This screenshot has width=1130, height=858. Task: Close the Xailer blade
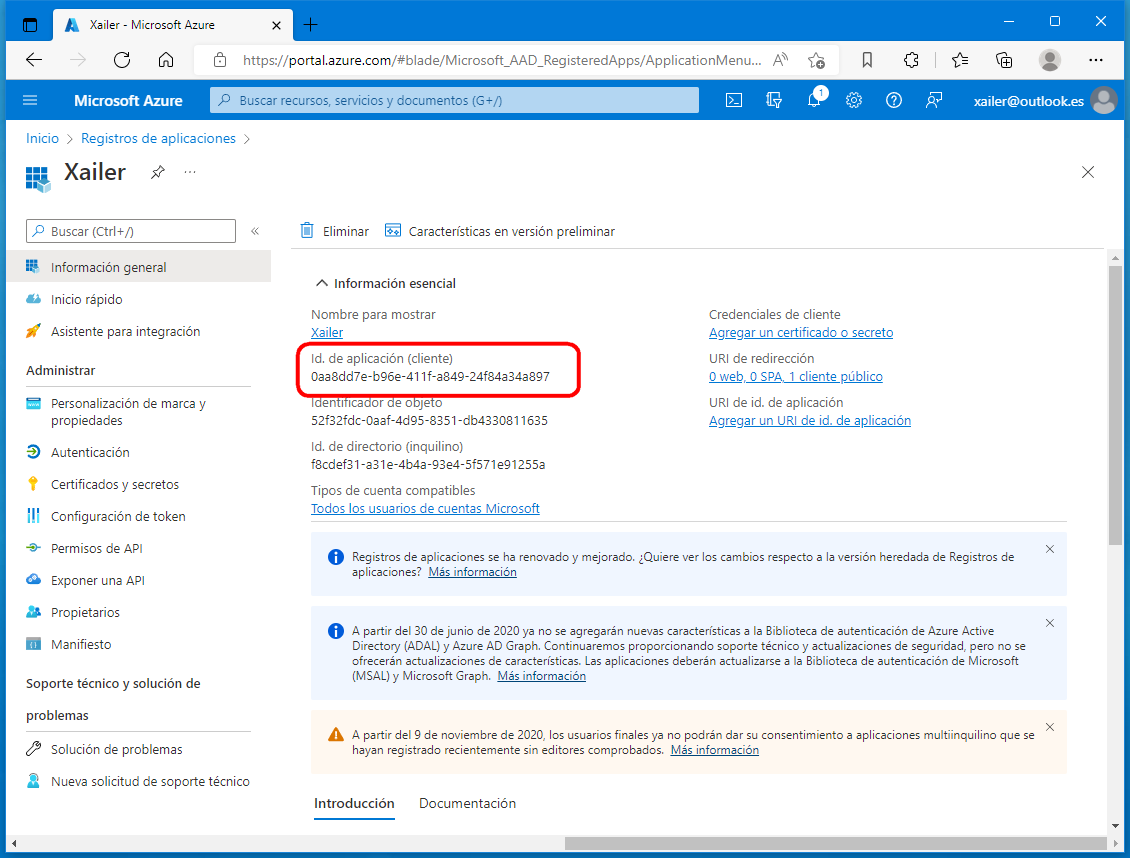(x=1087, y=172)
